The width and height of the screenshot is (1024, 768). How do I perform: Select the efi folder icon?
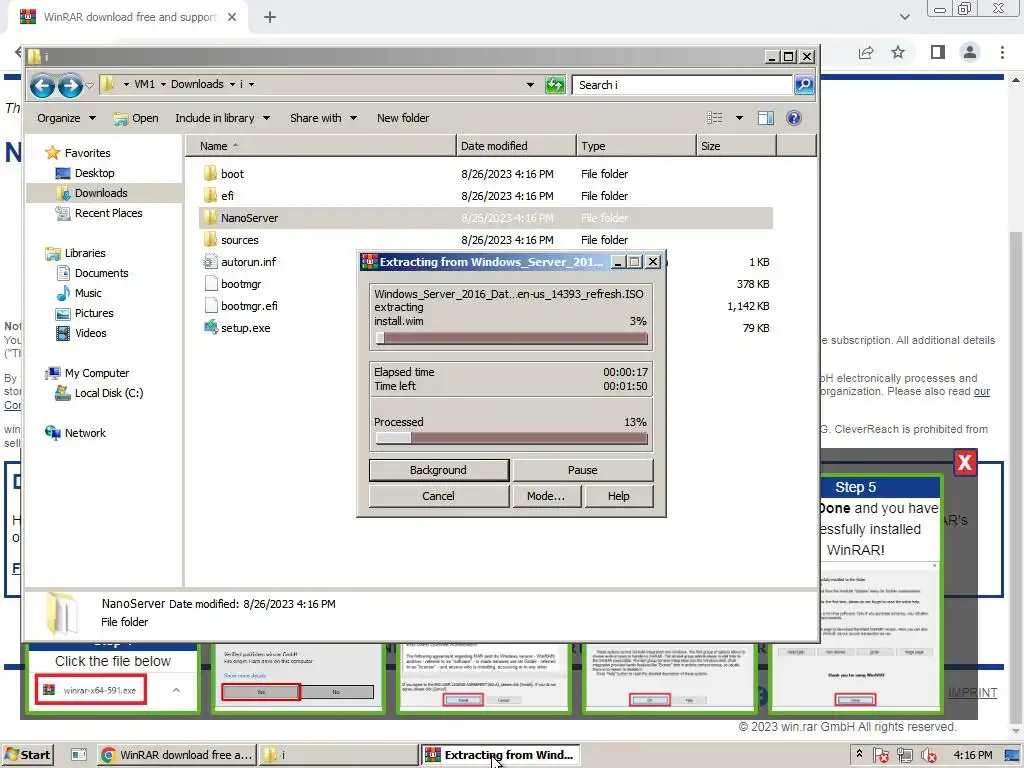click(210, 196)
